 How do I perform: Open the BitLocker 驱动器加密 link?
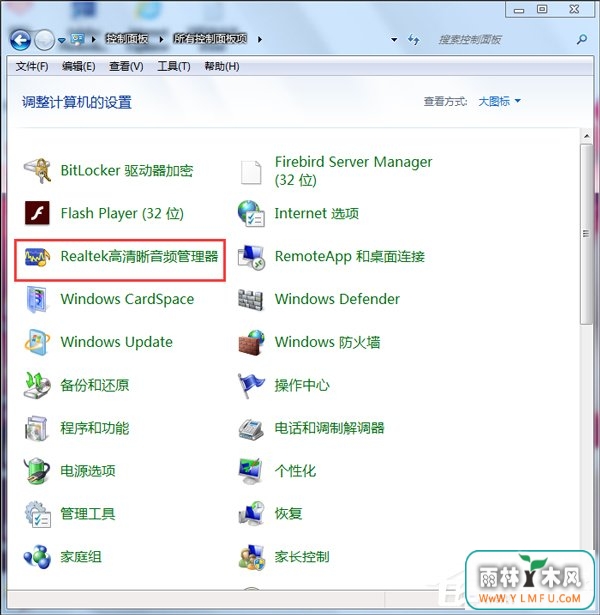pos(127,171)
